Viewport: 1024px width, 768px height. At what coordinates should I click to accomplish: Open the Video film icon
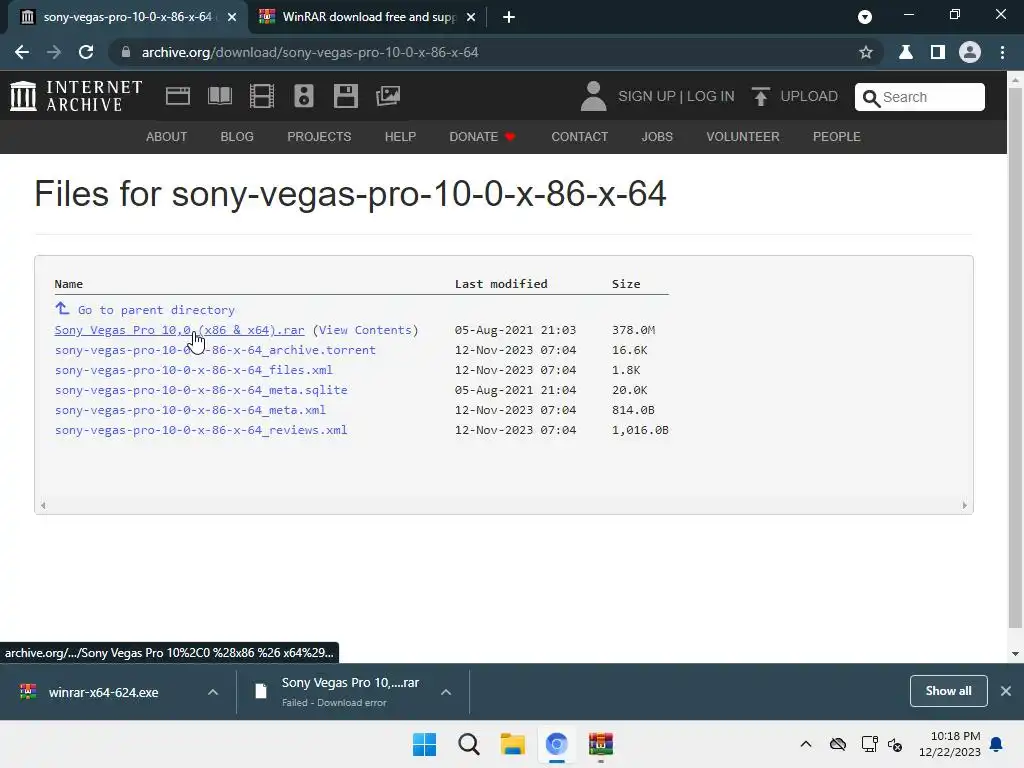(x=262, y=96)
